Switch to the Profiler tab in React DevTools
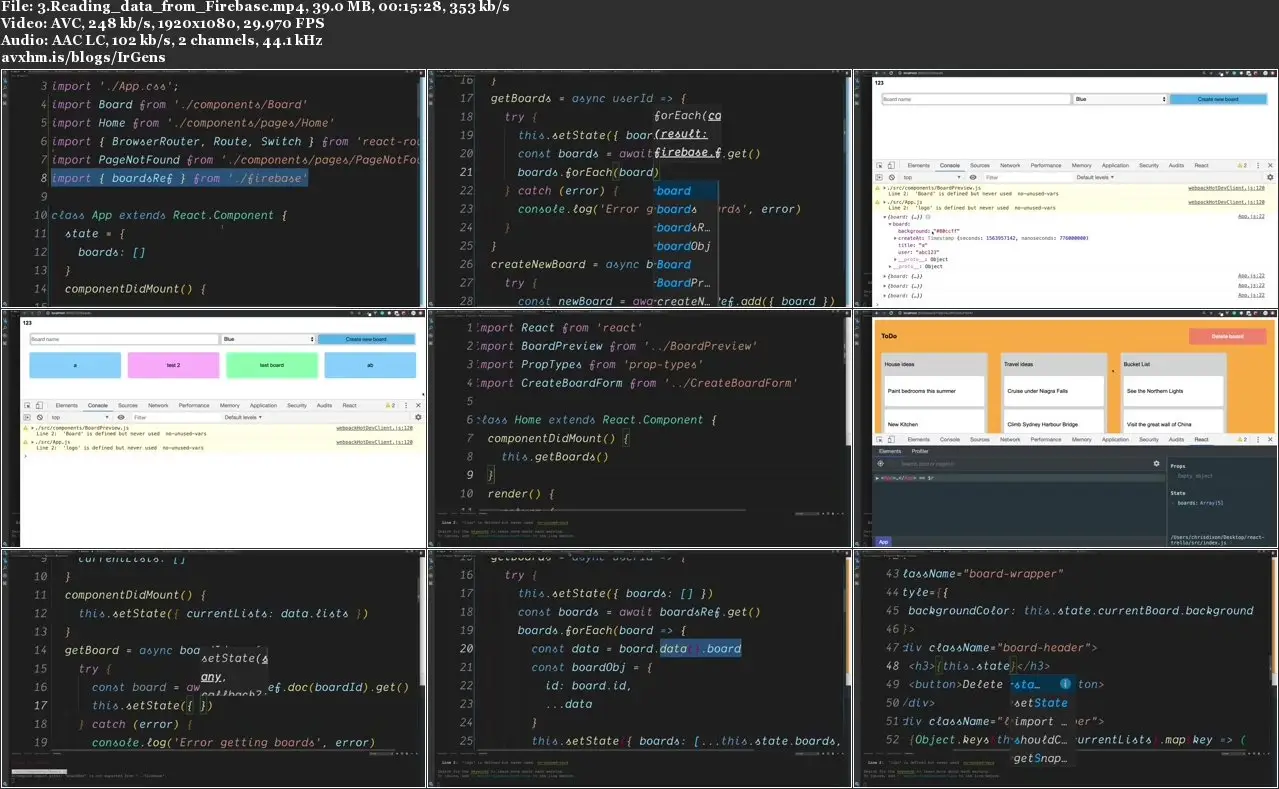The height and width of the screenshot is (789, 1279). click(920, 451)
